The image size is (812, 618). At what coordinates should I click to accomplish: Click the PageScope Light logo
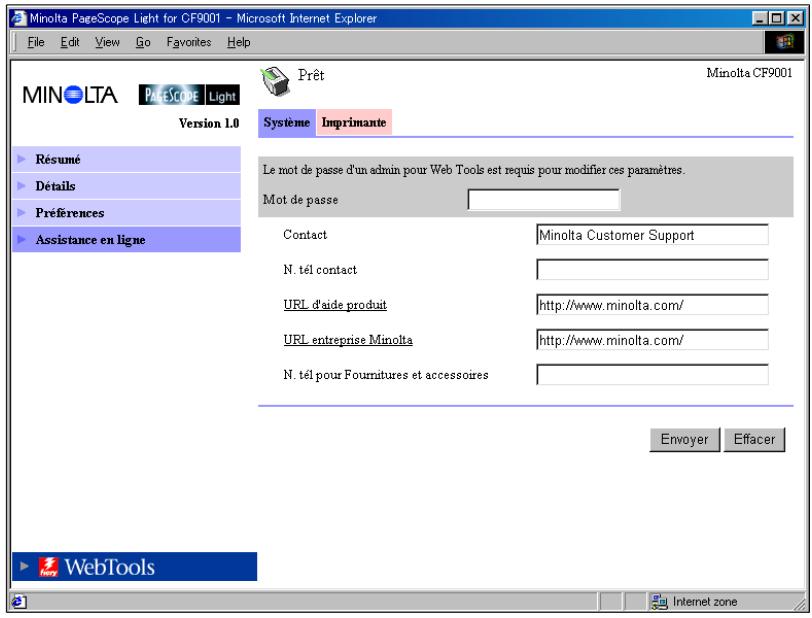click(189, 95)
